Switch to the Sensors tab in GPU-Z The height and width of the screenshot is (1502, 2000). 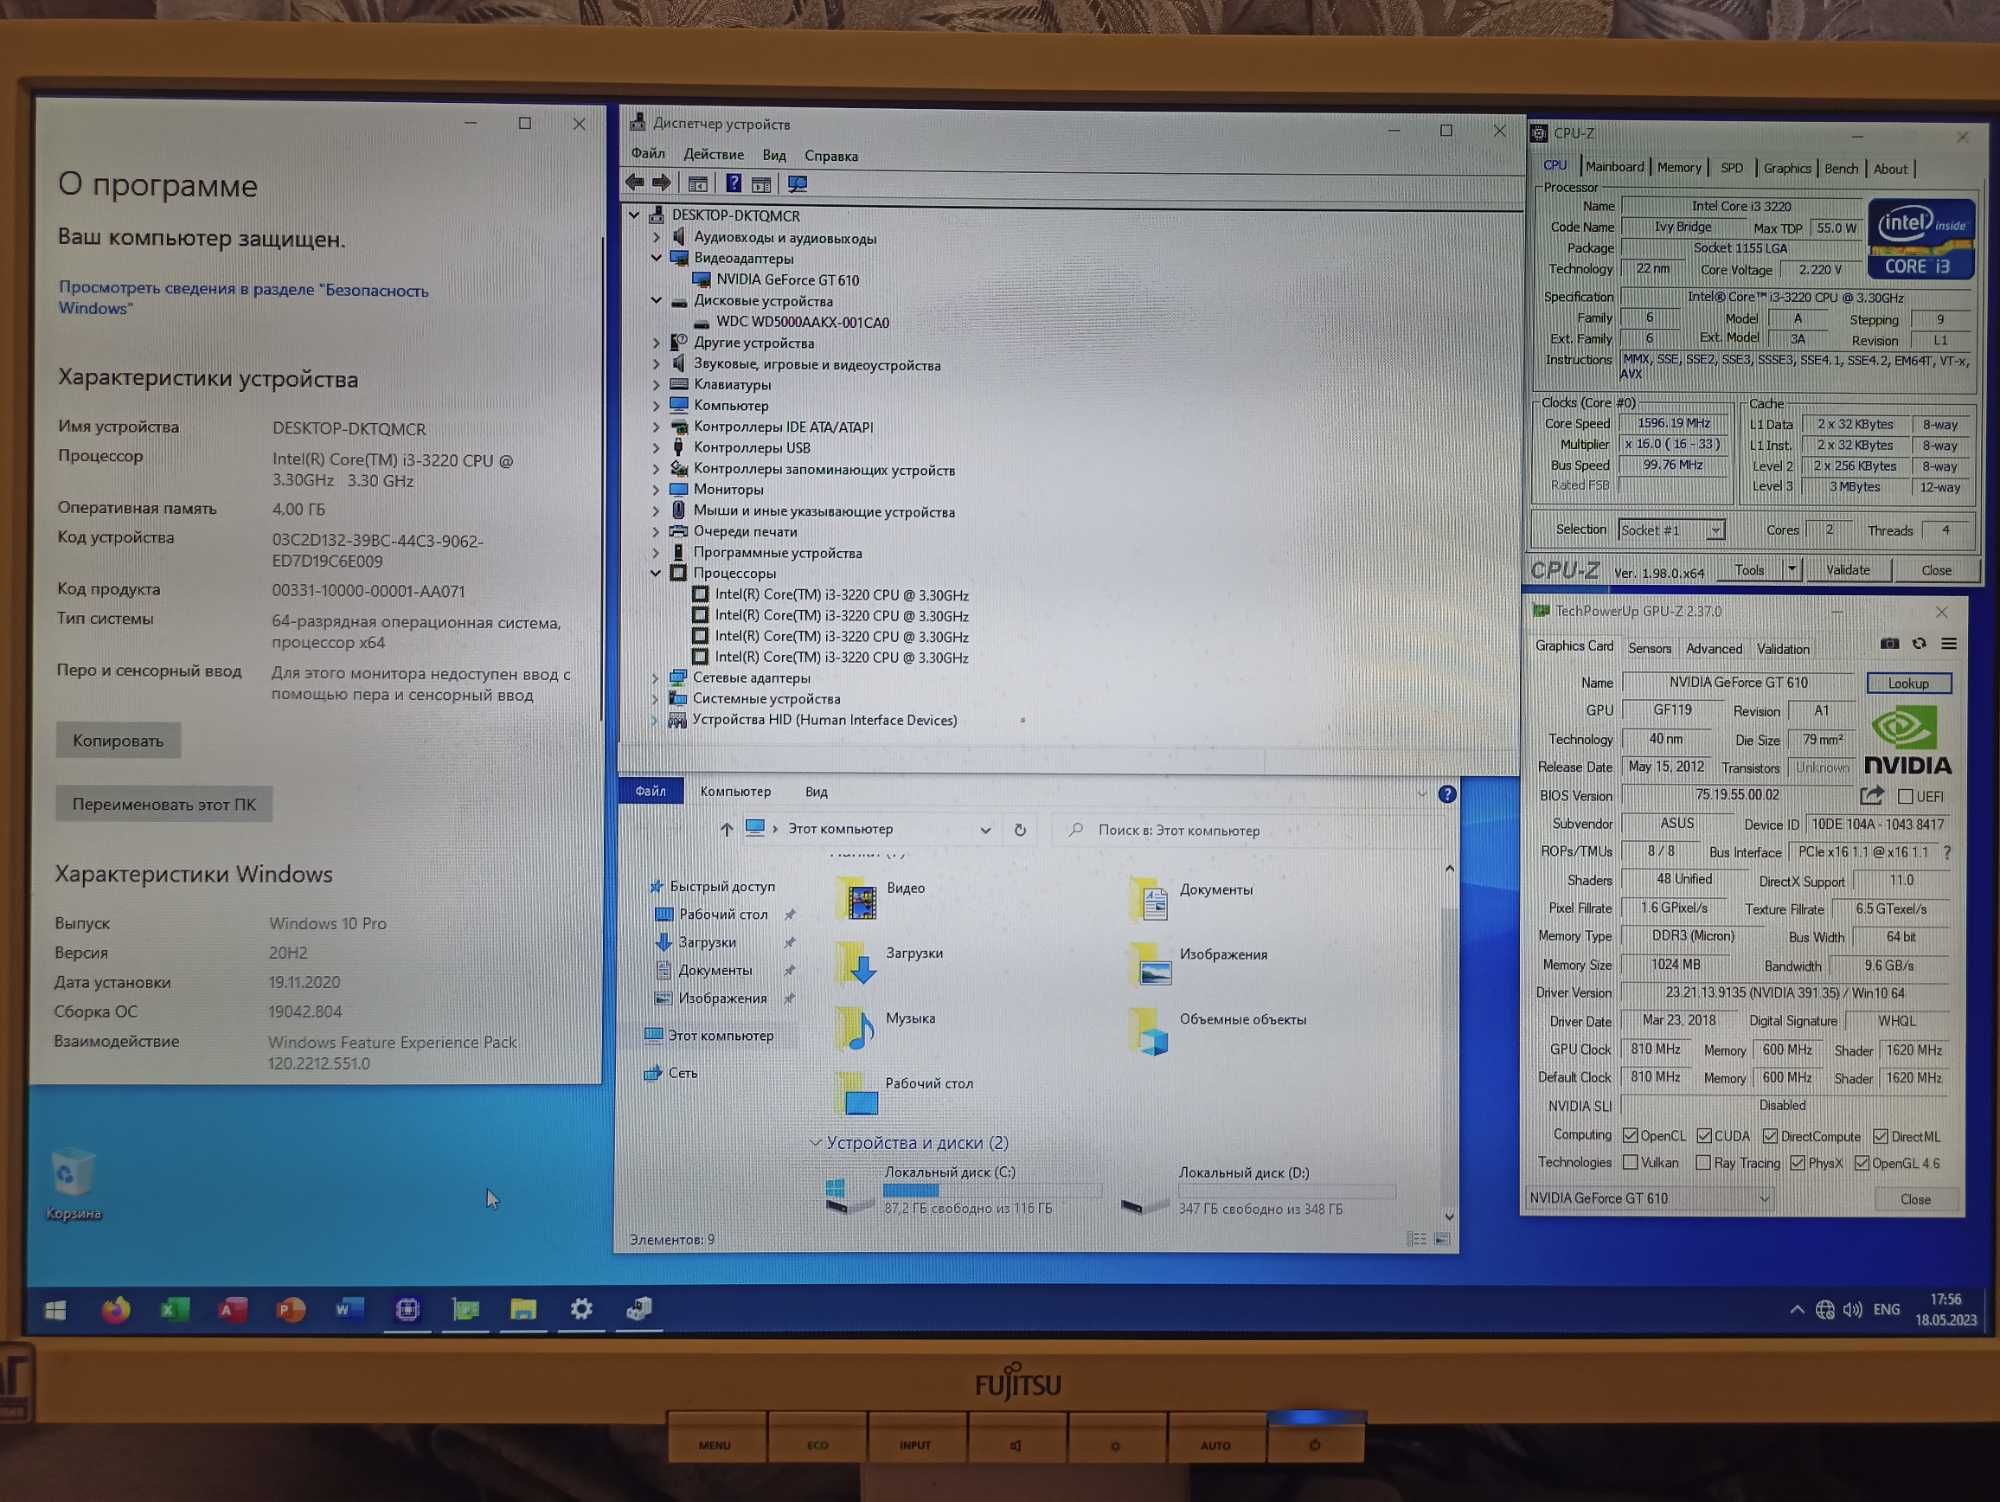[1649, 648]
